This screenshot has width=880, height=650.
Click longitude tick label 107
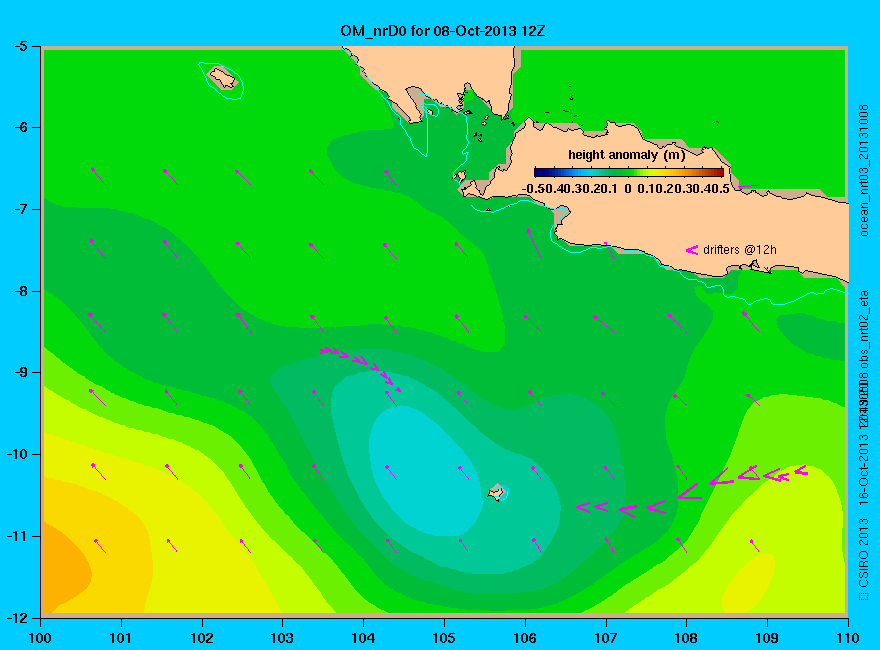(x=606, y=638)
